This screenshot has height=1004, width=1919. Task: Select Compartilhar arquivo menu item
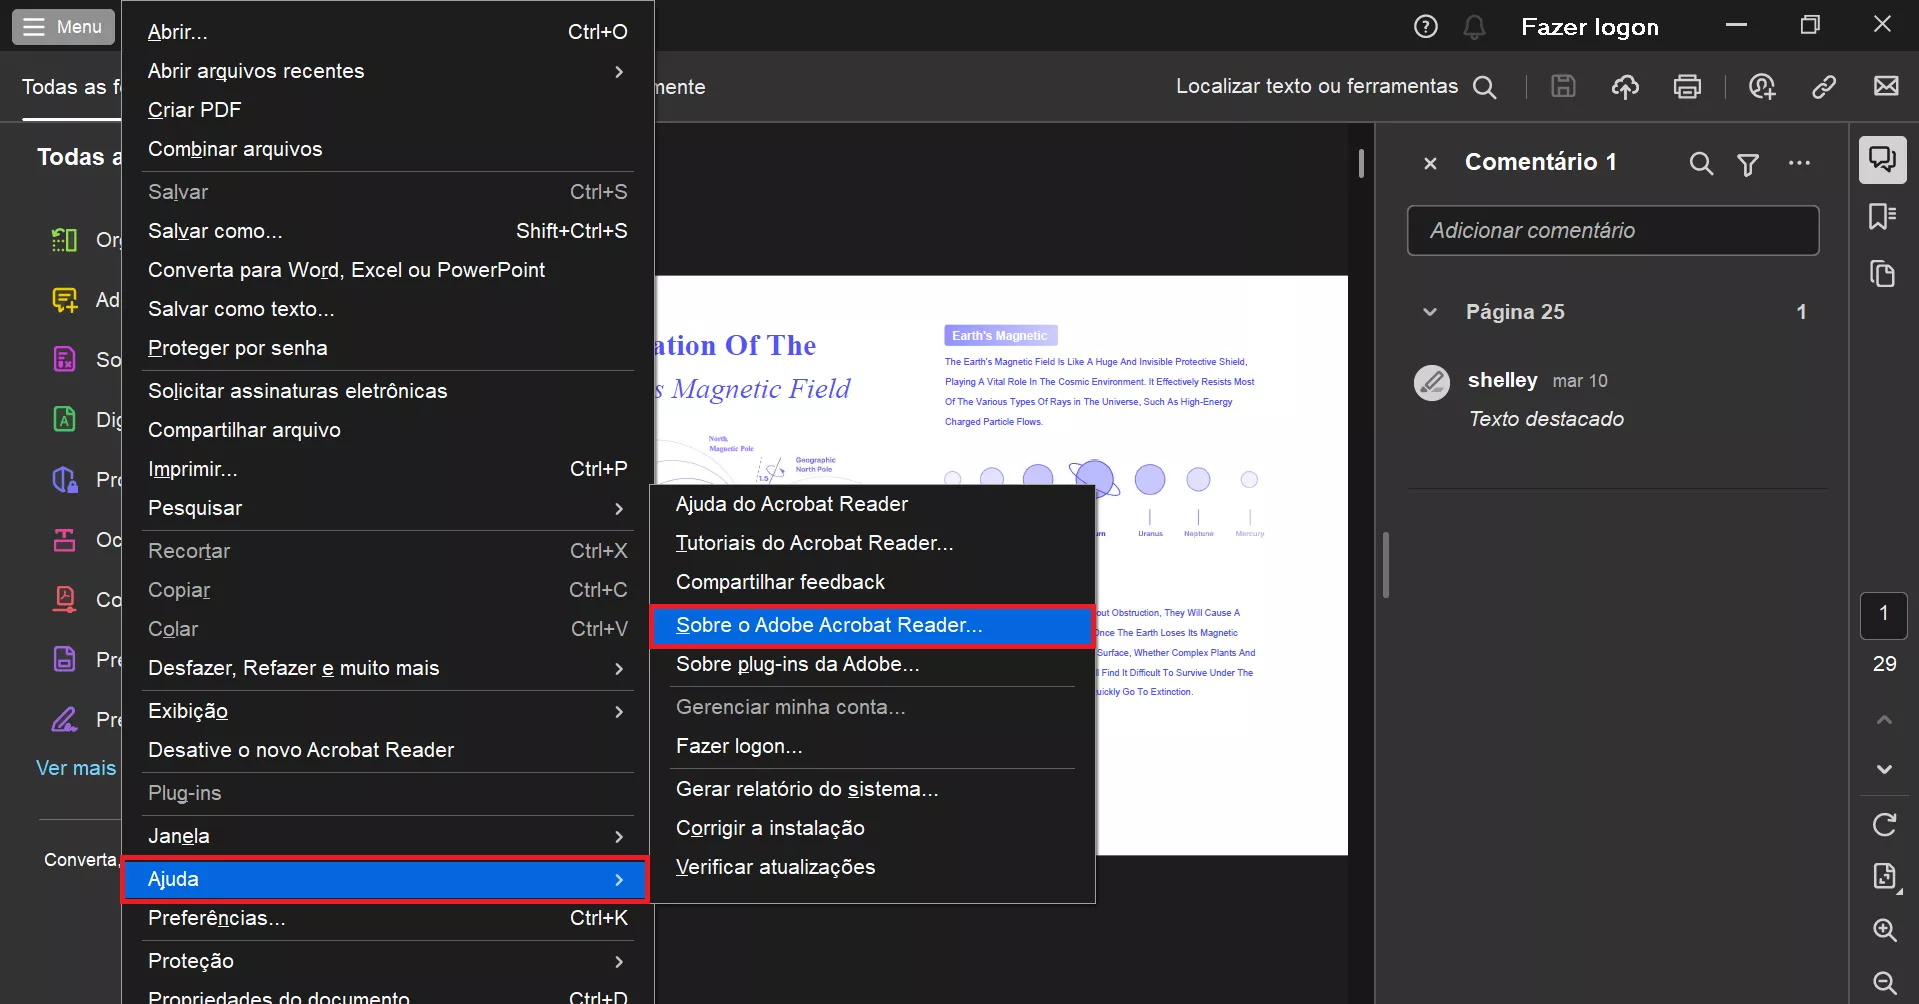(386, 430)
